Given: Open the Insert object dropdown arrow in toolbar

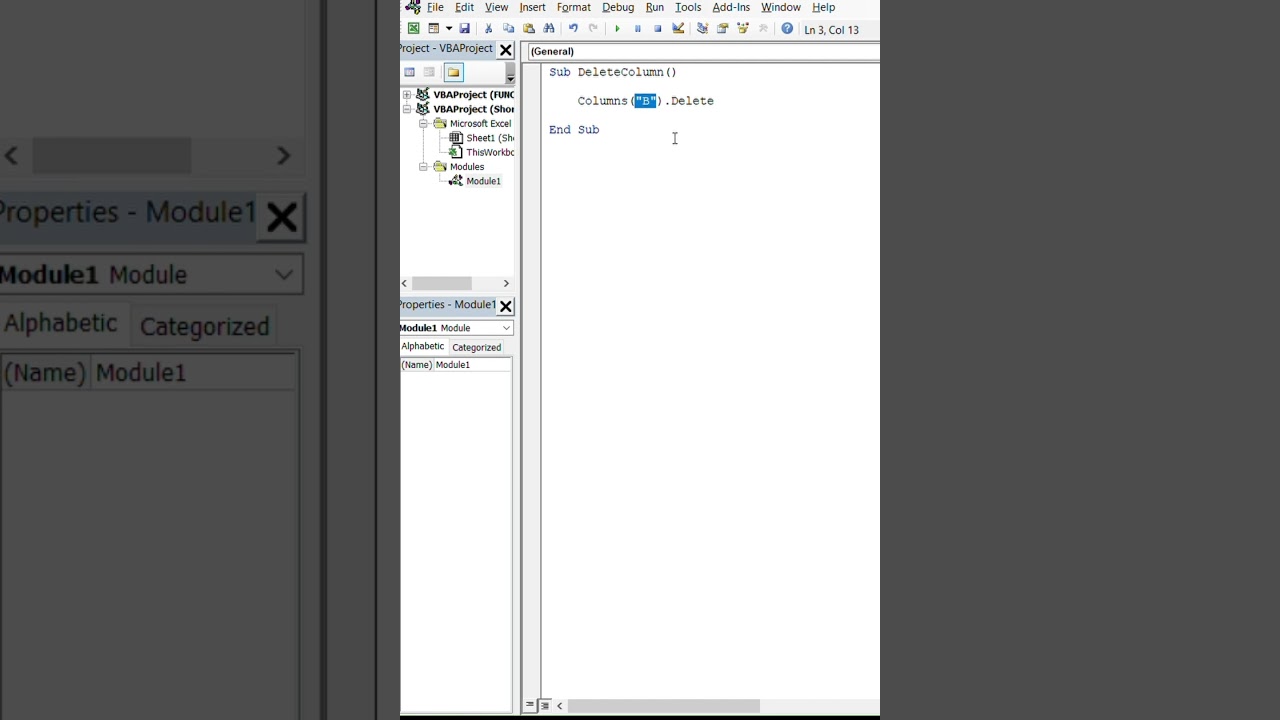Looking at the screenshot, I should click(x=448, y=29).
